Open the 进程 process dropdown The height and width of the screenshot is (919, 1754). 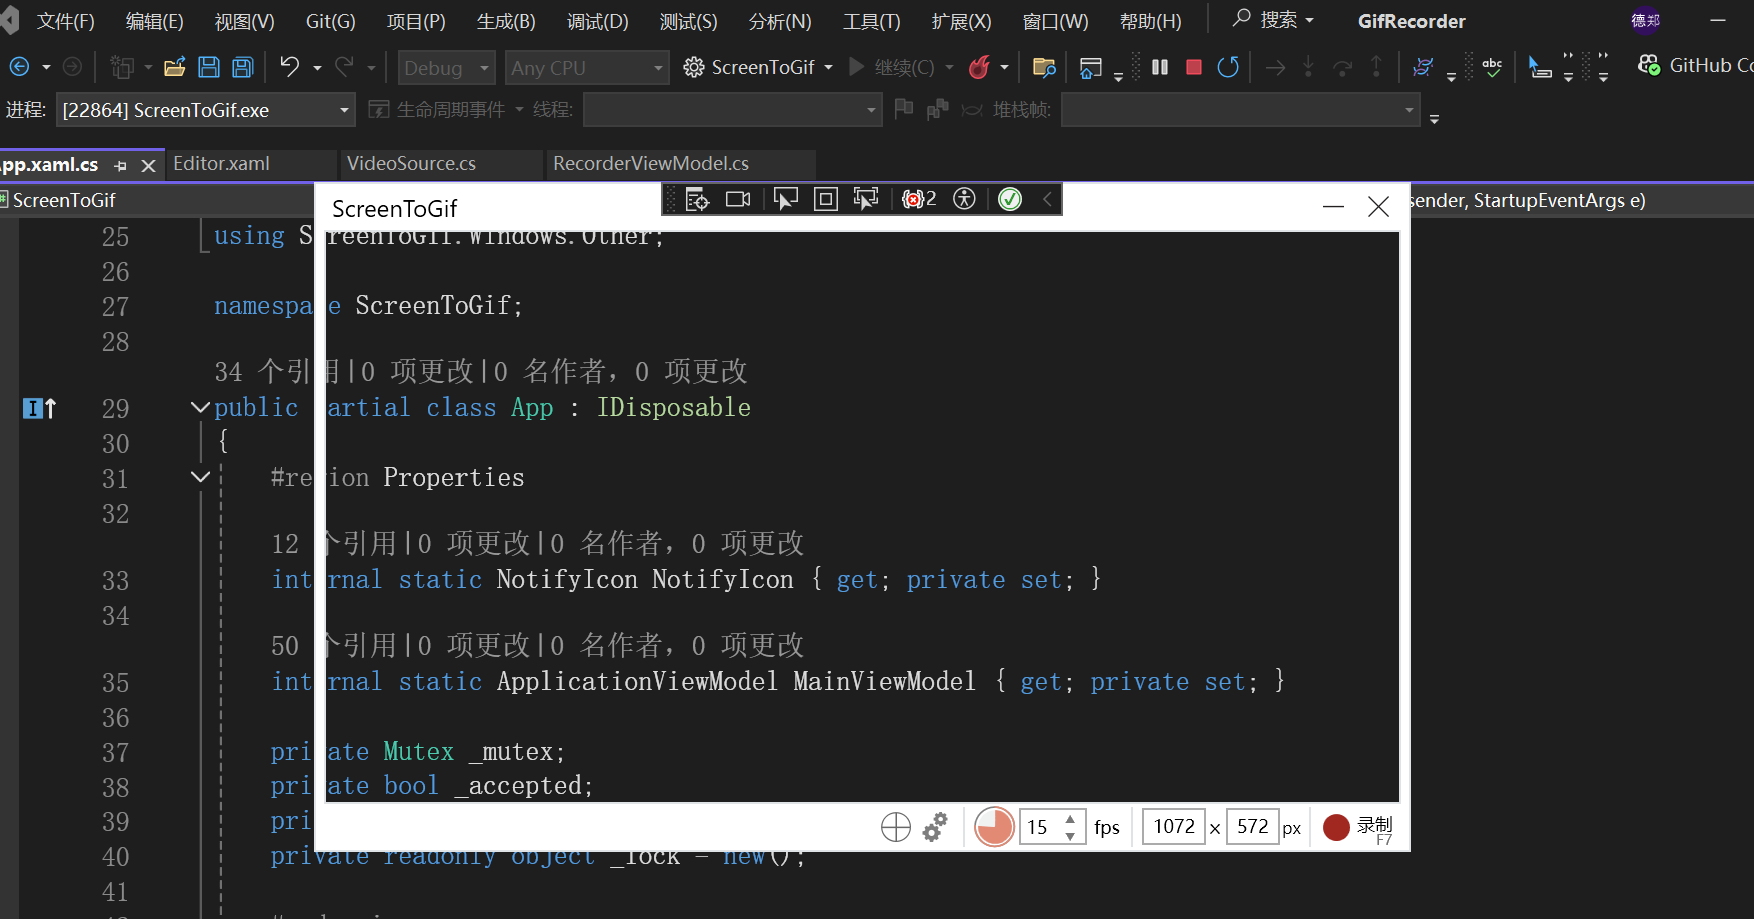(x=206, y=110)
